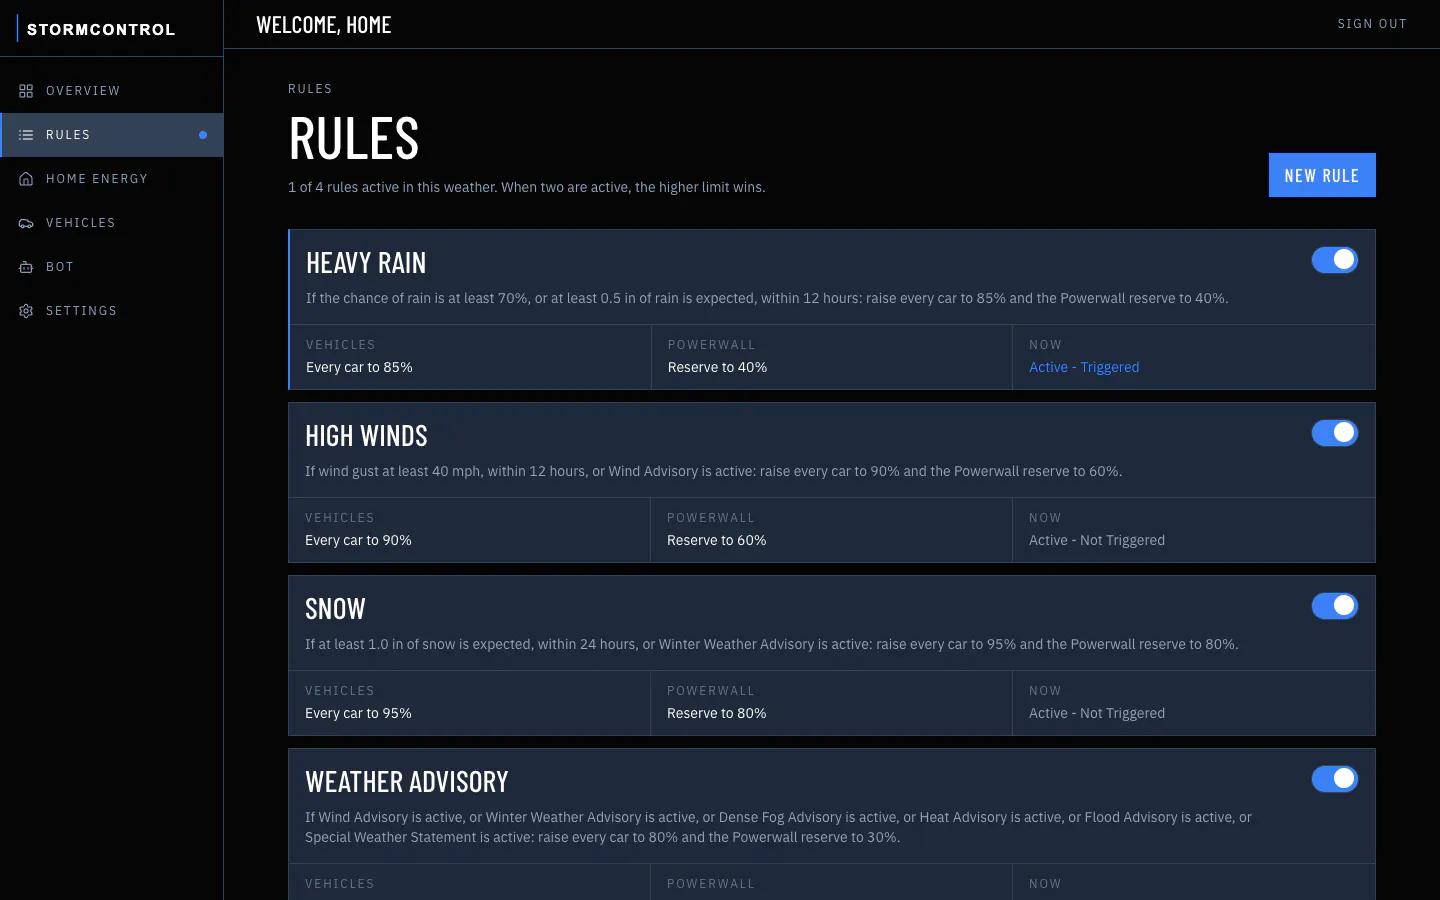The width and height of the screenshot is (1440, 900).
Task: Click 'Every car to 90%' value
Action: [x=358, y=540]
